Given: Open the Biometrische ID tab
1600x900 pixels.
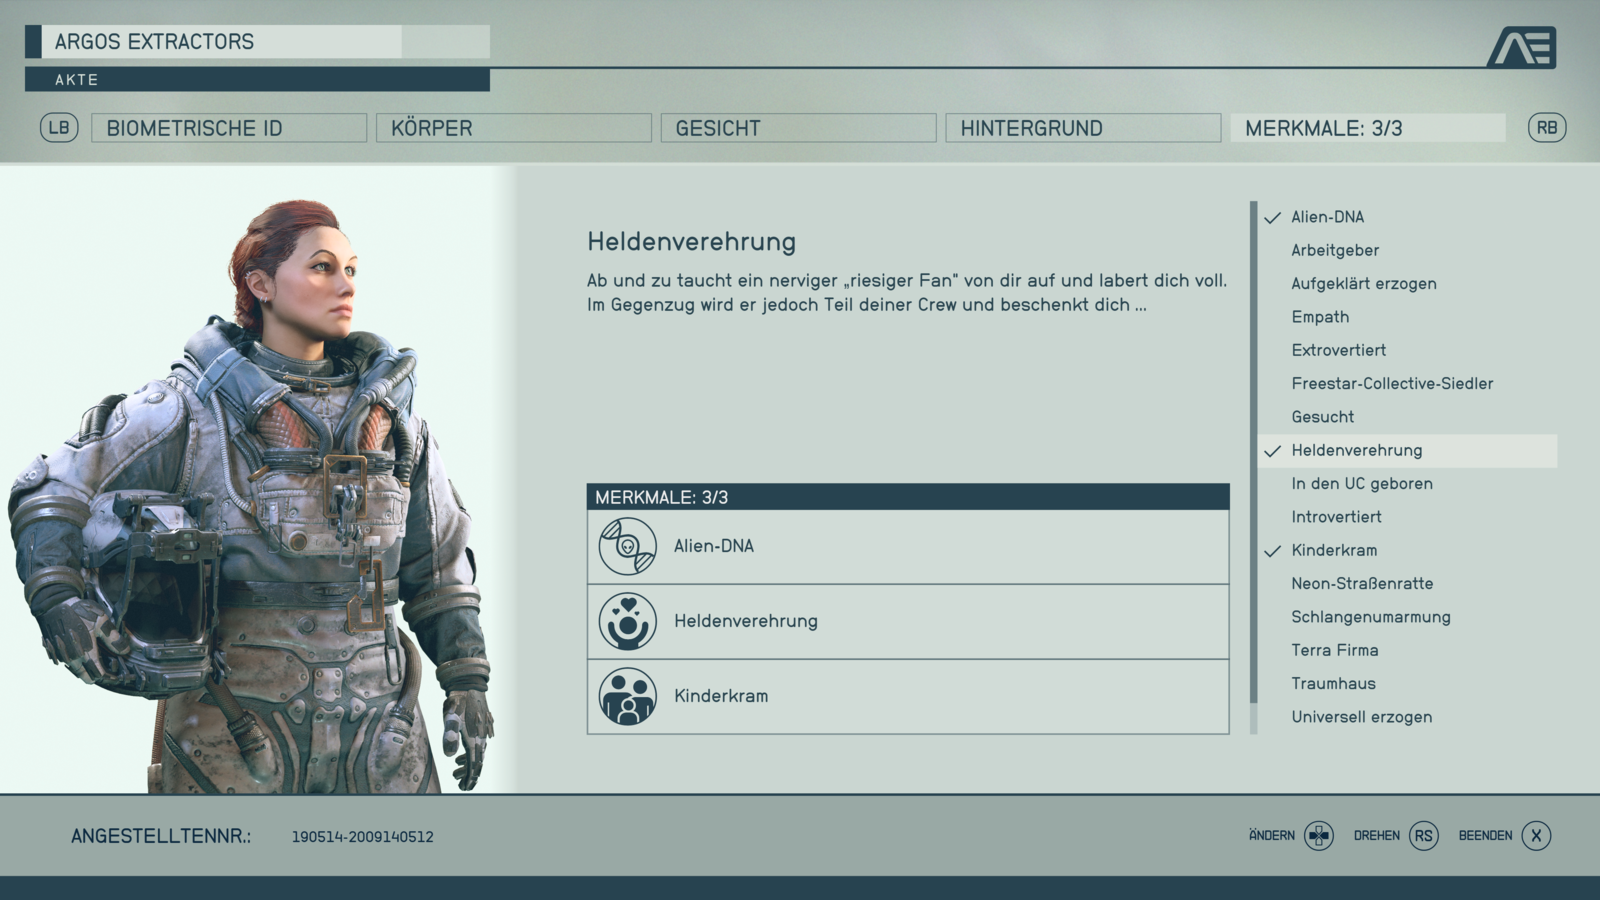Looking at the screenshot, I should point(229,128).
